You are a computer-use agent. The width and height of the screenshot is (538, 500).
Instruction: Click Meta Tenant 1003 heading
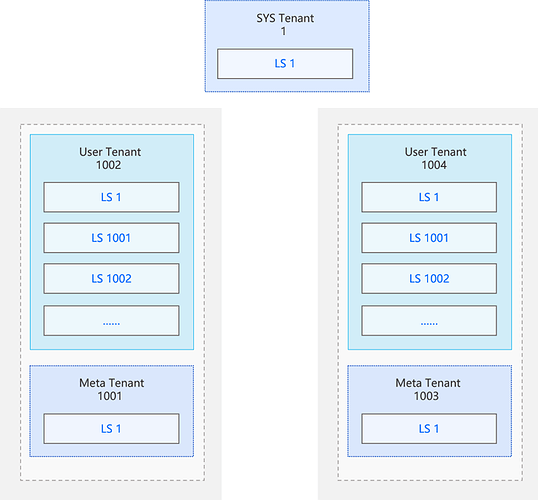click(x=428, y=389)
